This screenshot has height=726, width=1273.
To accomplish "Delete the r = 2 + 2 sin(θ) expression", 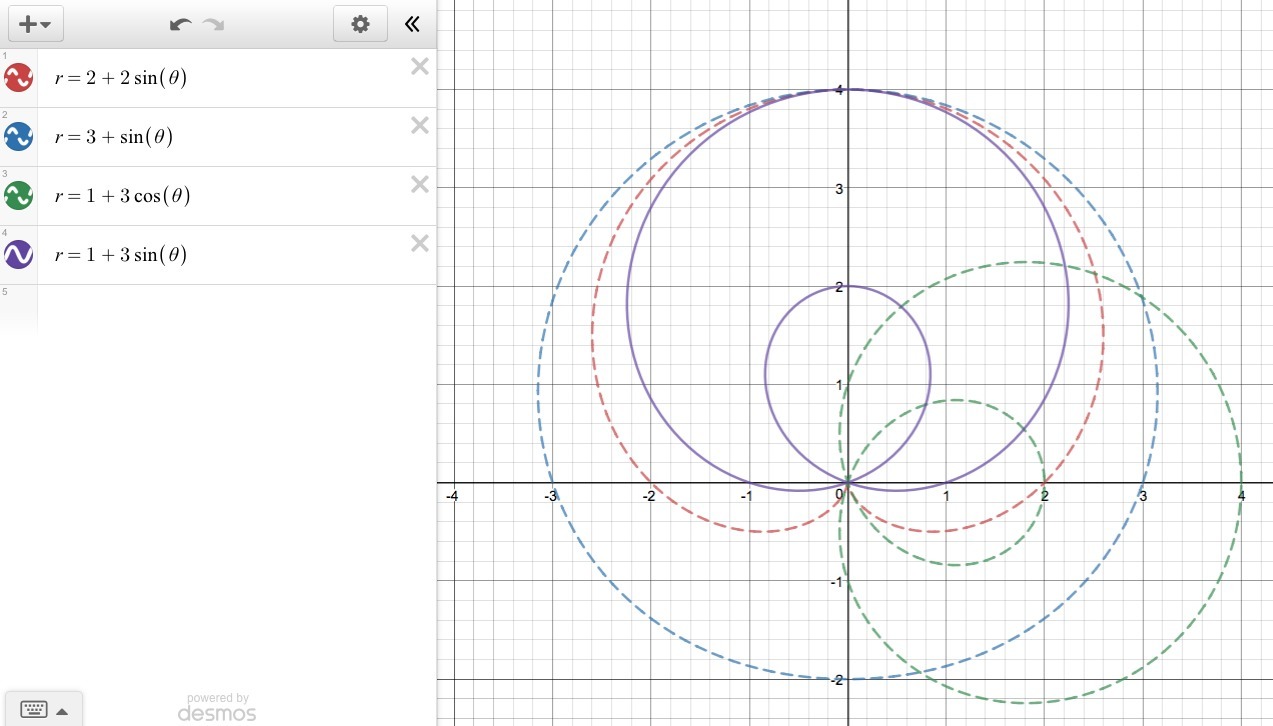I will [x=420, y=67].
